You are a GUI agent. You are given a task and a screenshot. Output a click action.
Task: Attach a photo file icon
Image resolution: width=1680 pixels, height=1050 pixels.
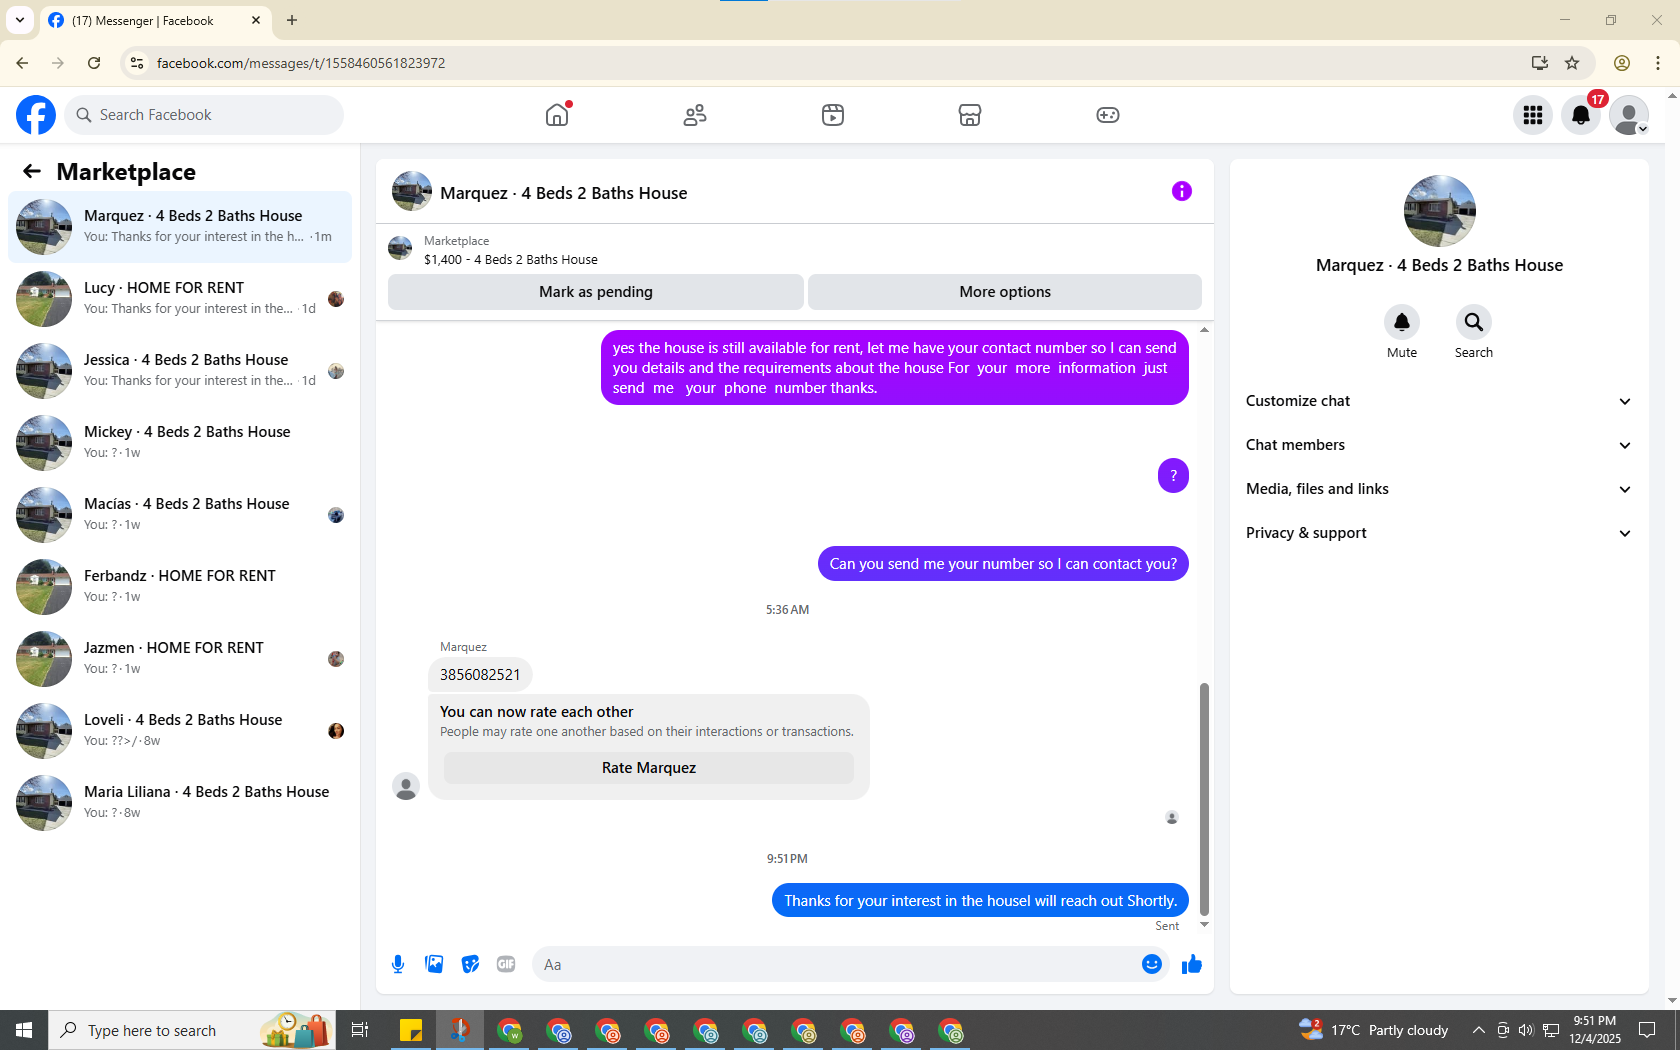tap(434, 964)
